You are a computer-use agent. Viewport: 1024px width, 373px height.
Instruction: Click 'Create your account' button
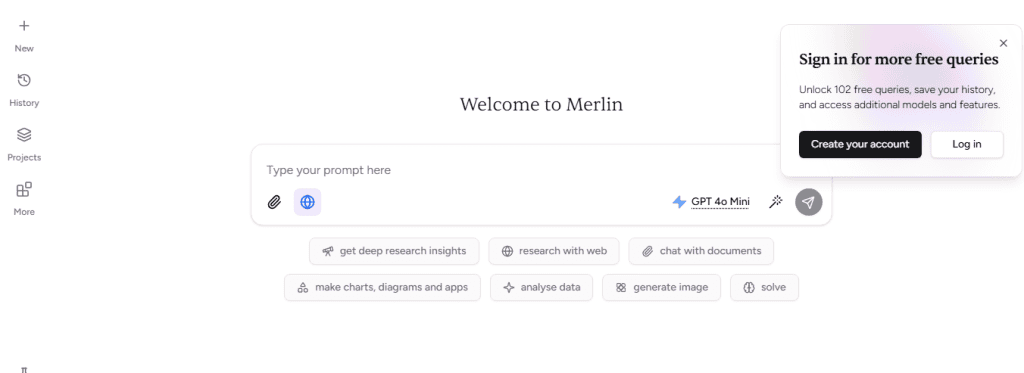860,144
